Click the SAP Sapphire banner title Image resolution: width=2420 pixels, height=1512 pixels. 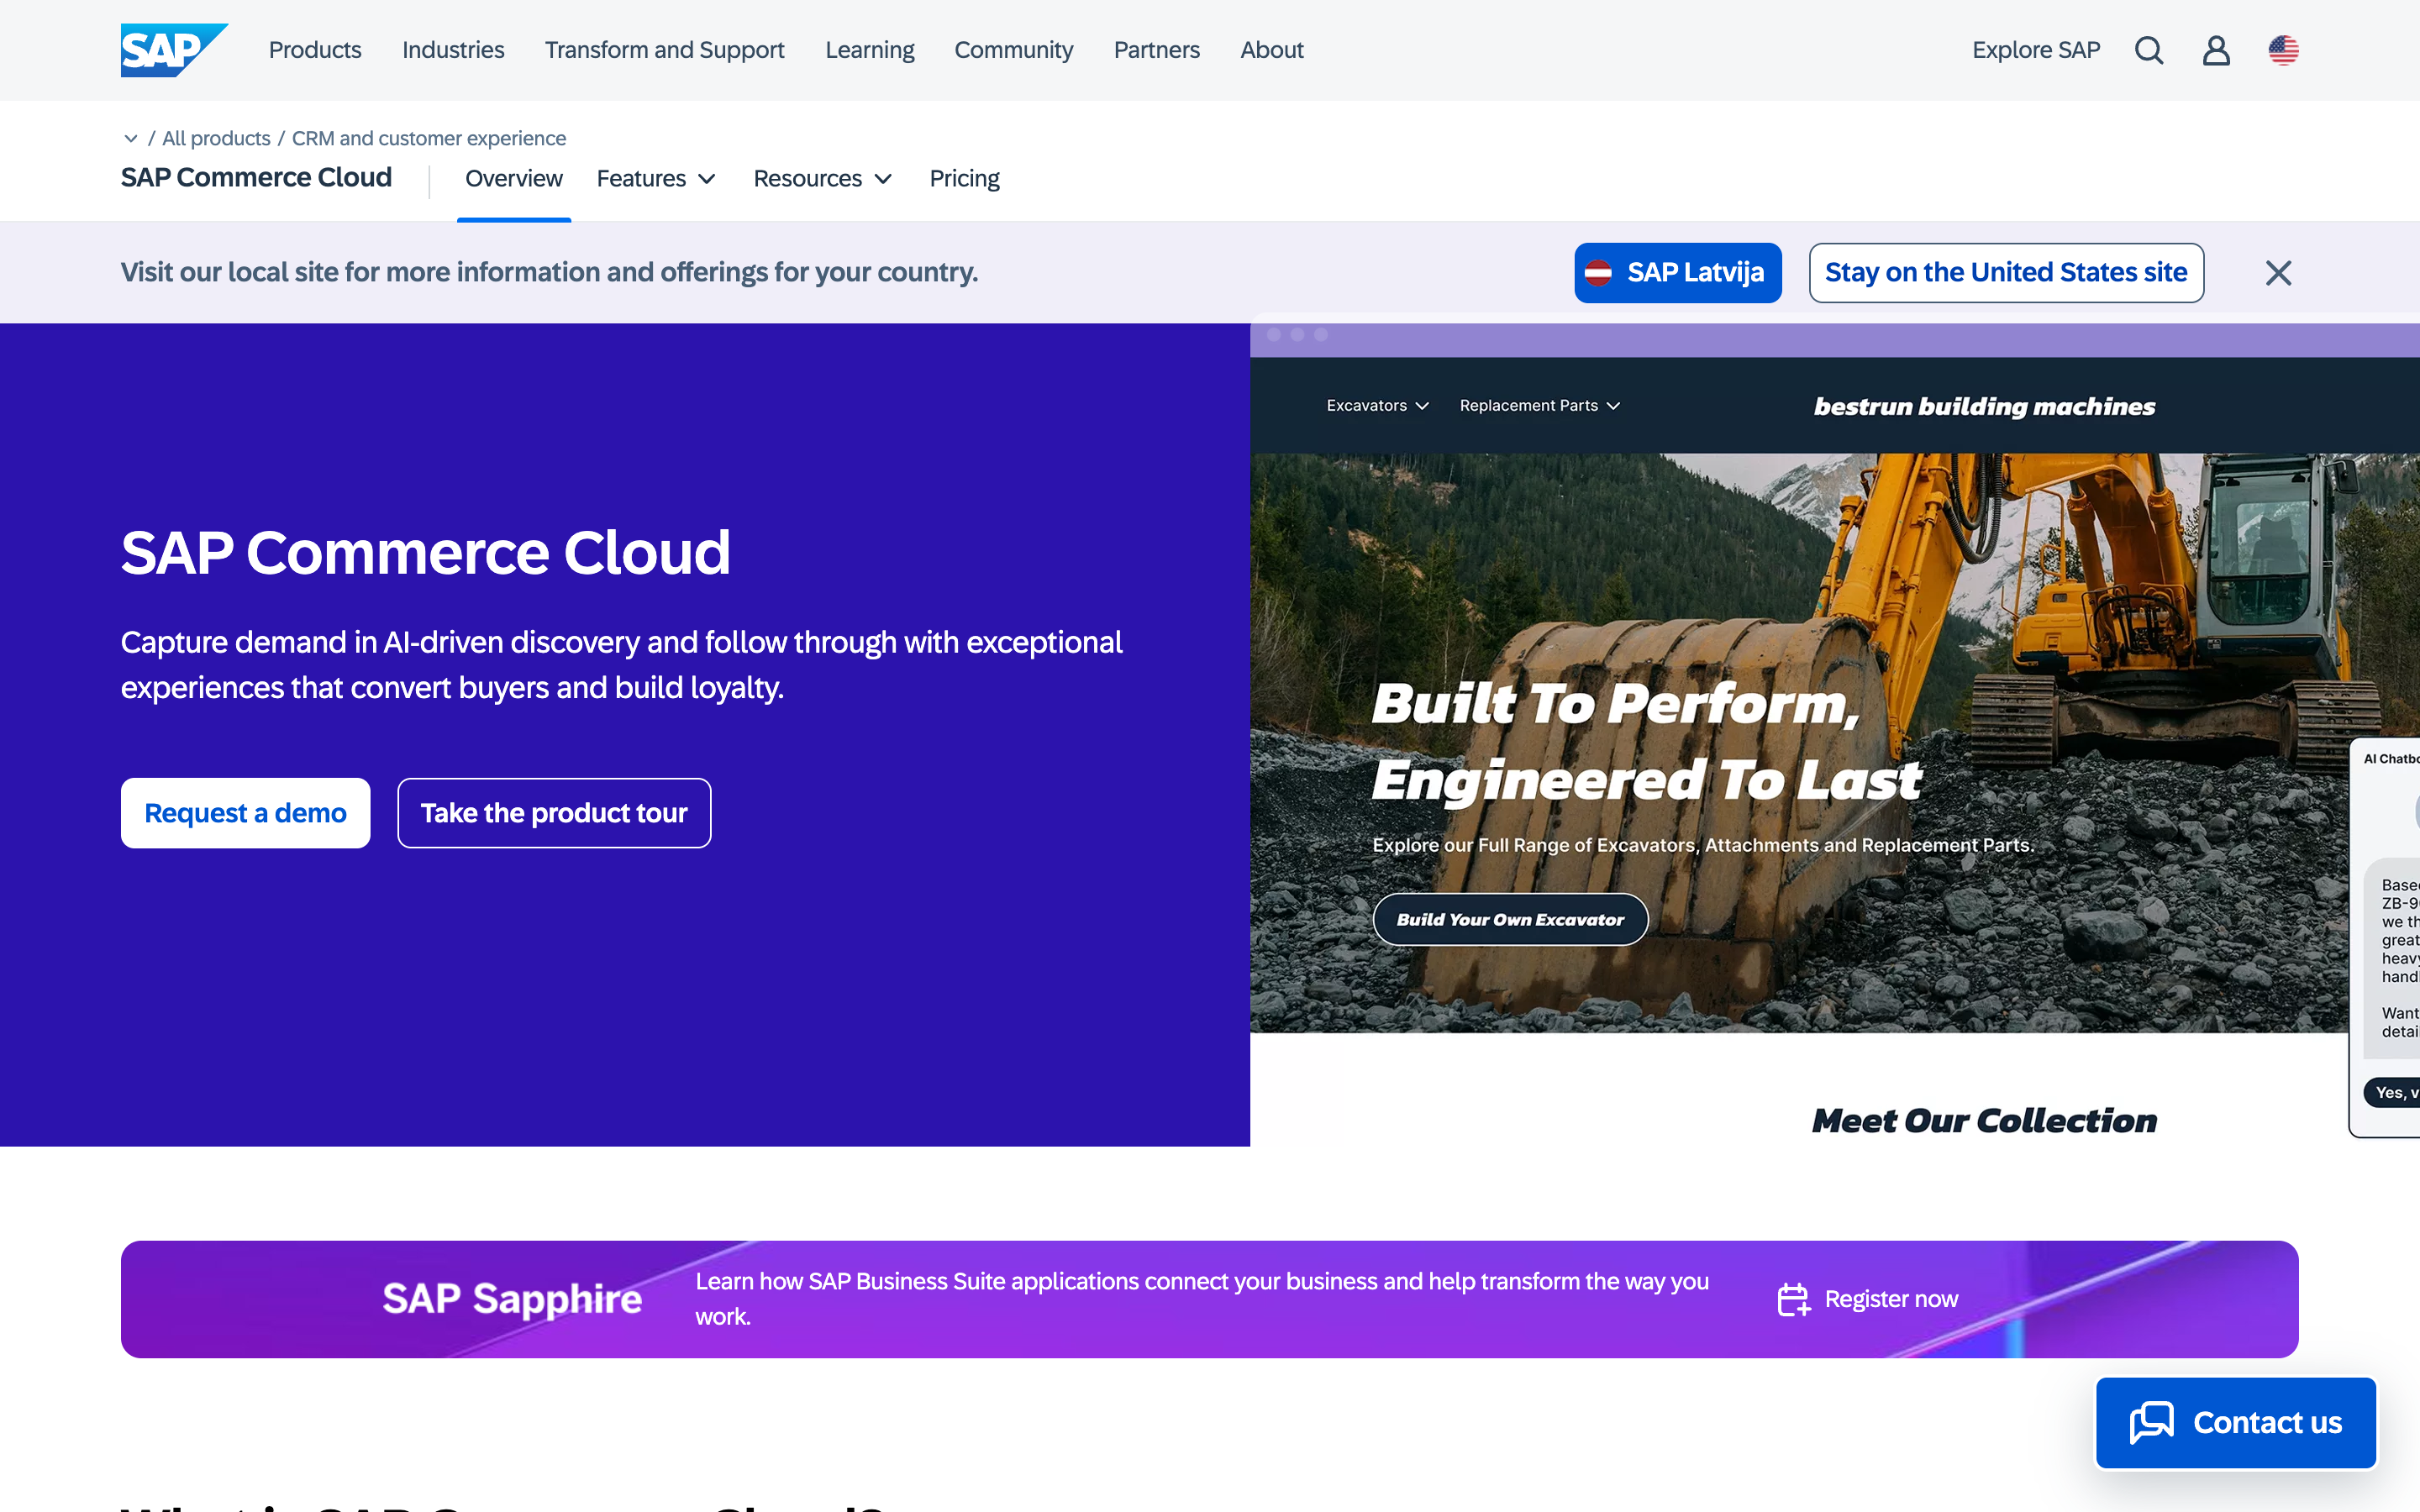point(512,1299)
